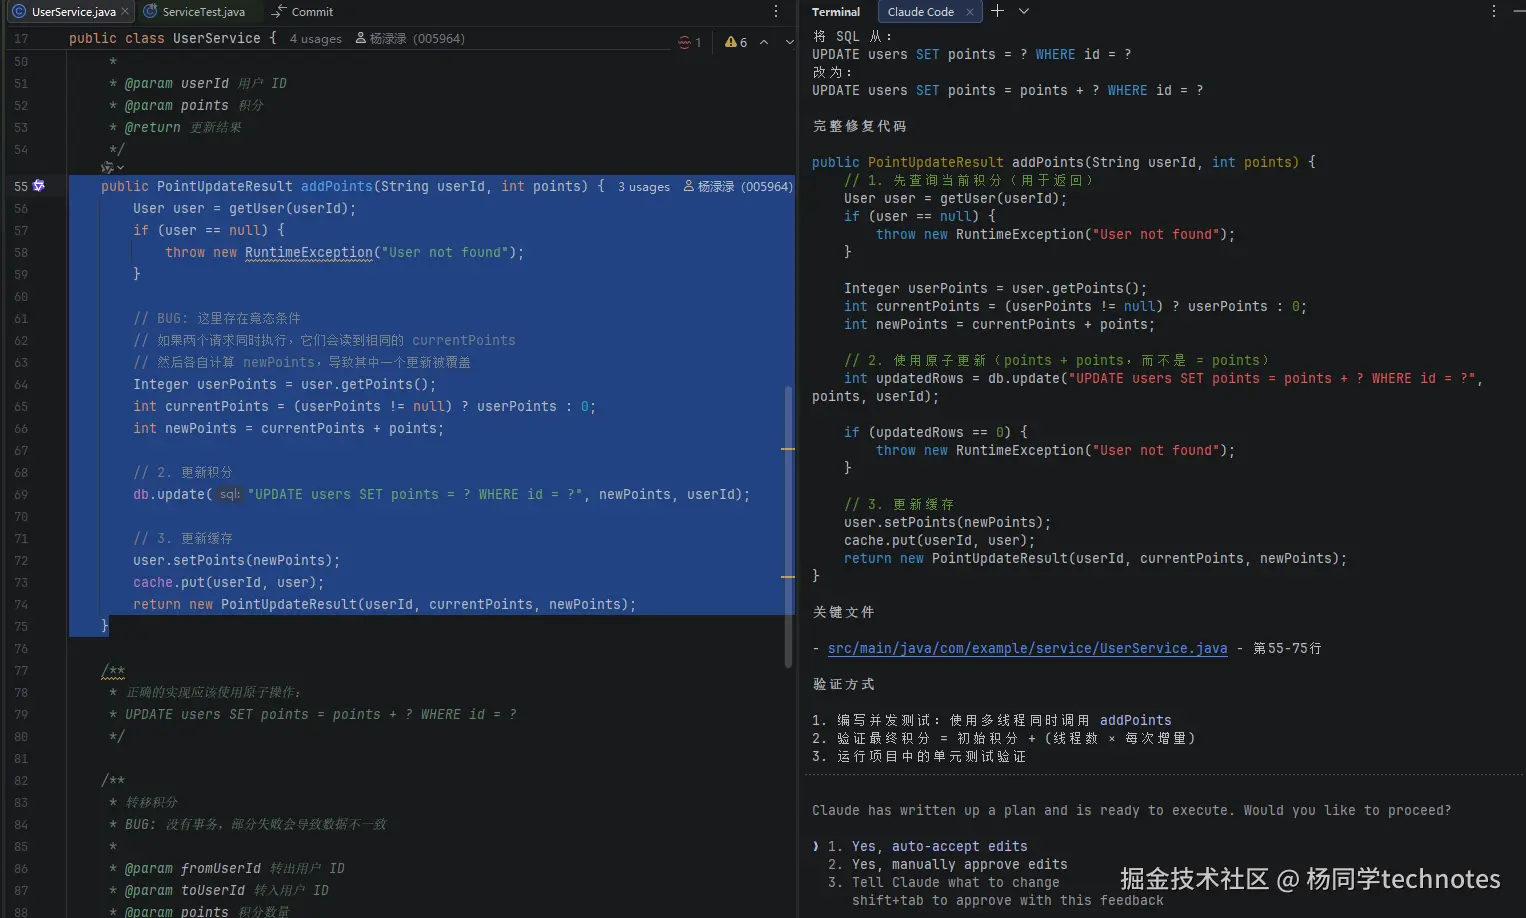Choose 'Tell Claude what to change' option
This screenshot has width=1526, height=918.
(955, 882)
